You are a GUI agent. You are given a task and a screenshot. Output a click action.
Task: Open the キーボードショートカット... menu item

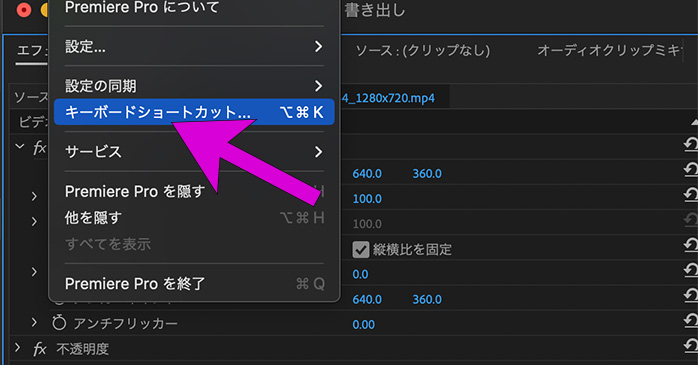[x=194, y=112]
